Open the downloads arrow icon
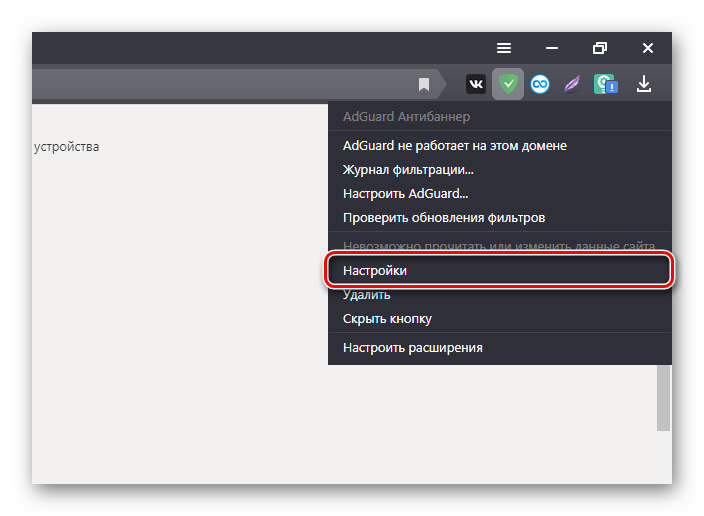The height and width of the screenshot is (516, 704). pyautogui.click(x=644, y=84)
